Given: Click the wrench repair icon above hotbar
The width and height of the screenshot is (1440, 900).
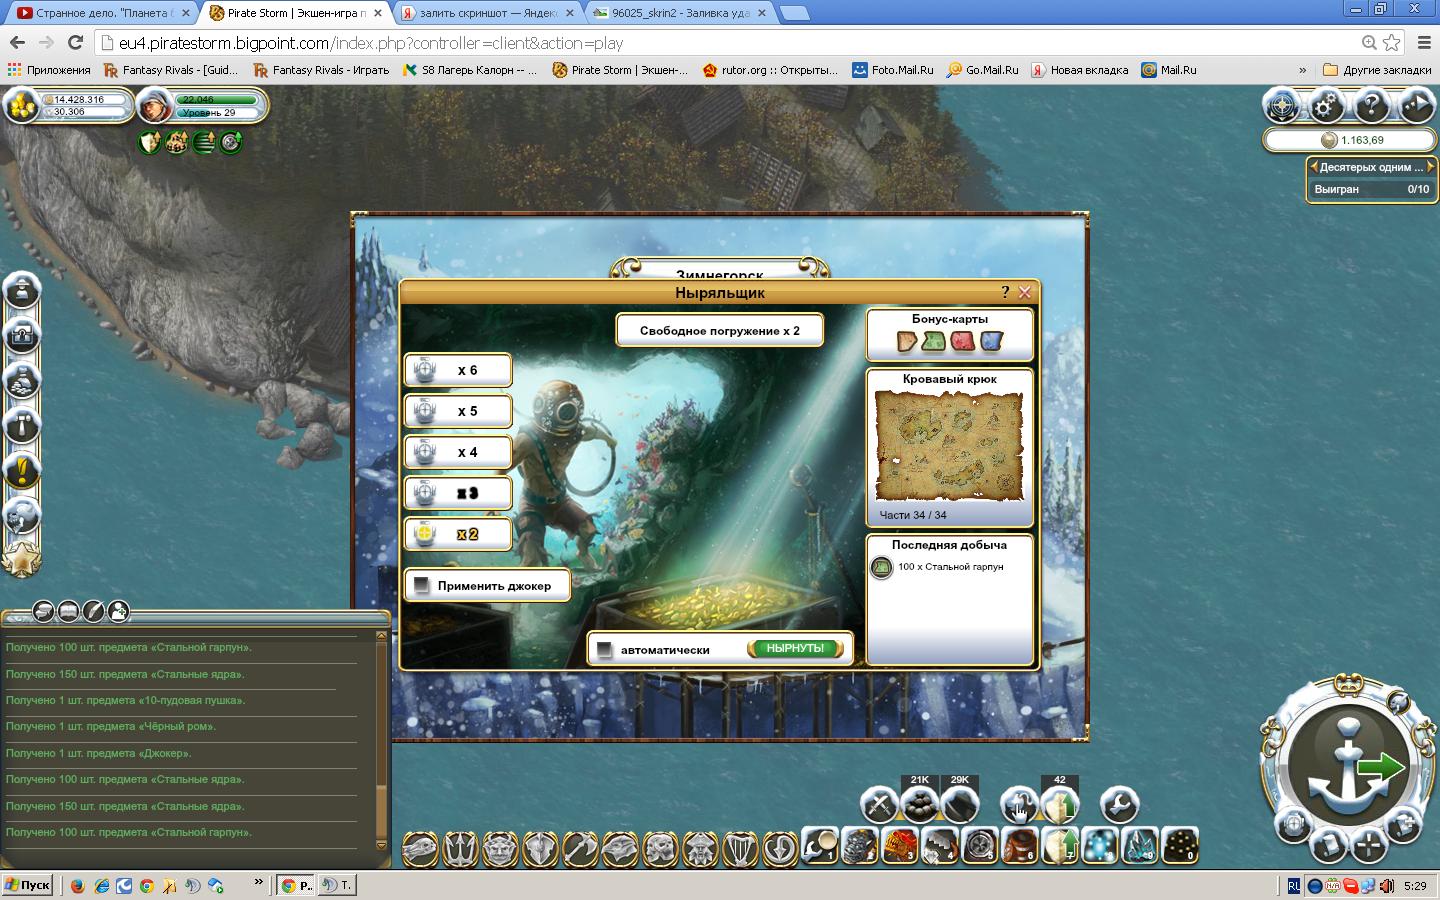Looking at the screenshot, I should click(1119, 804).
